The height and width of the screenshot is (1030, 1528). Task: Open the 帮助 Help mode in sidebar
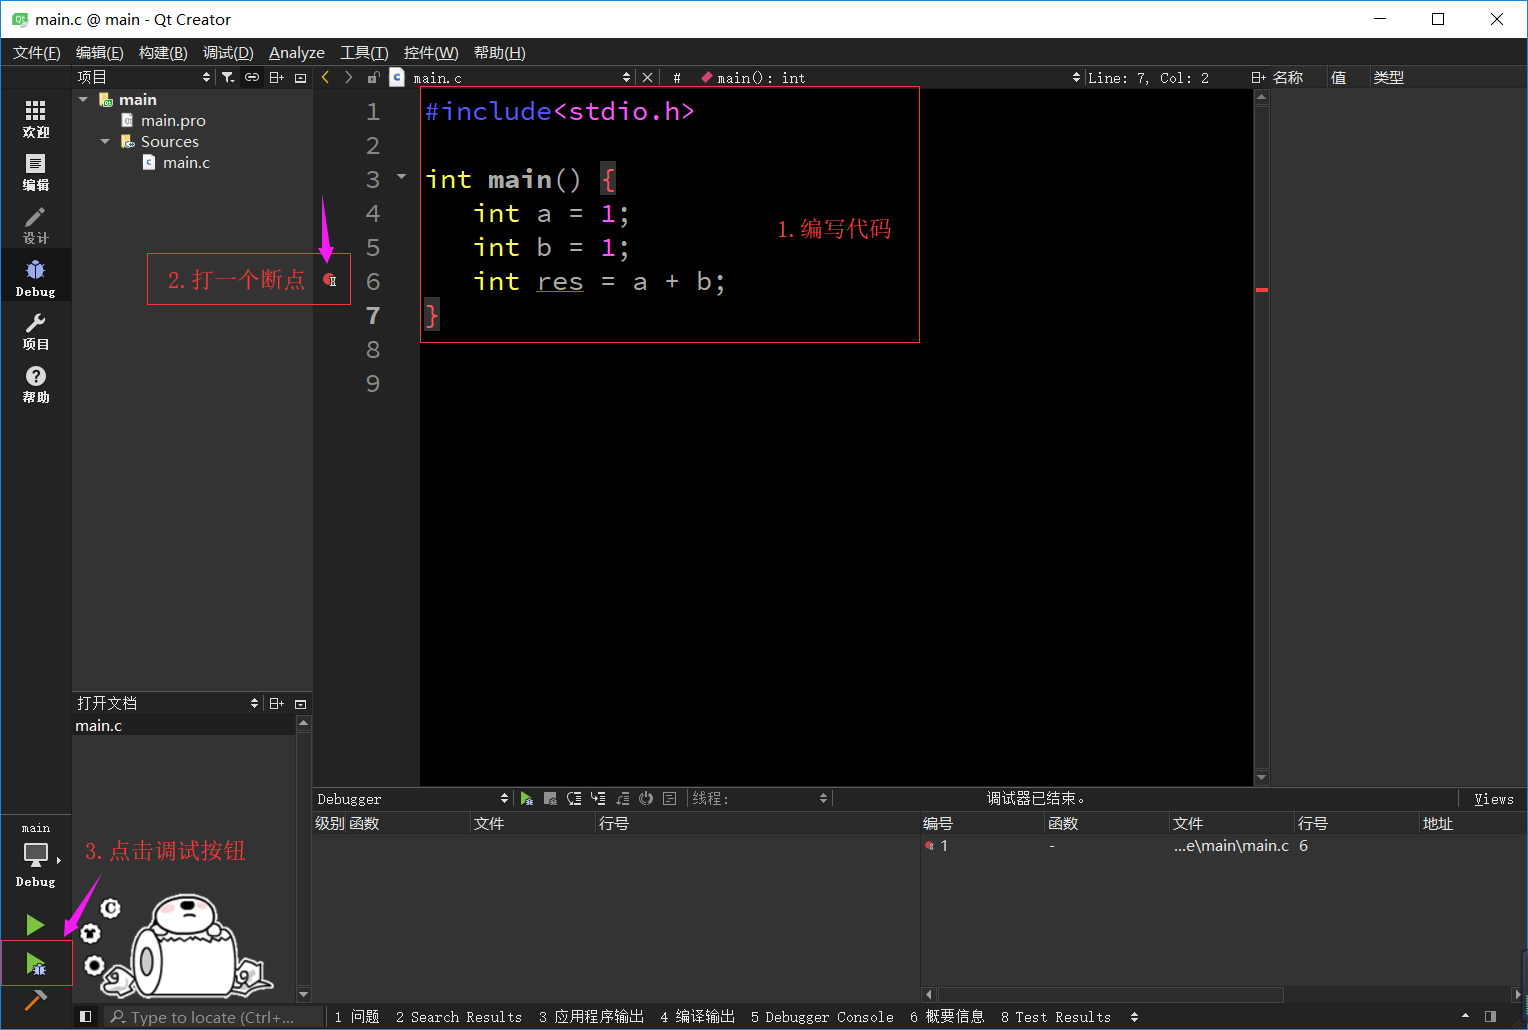tap(36, 383)
